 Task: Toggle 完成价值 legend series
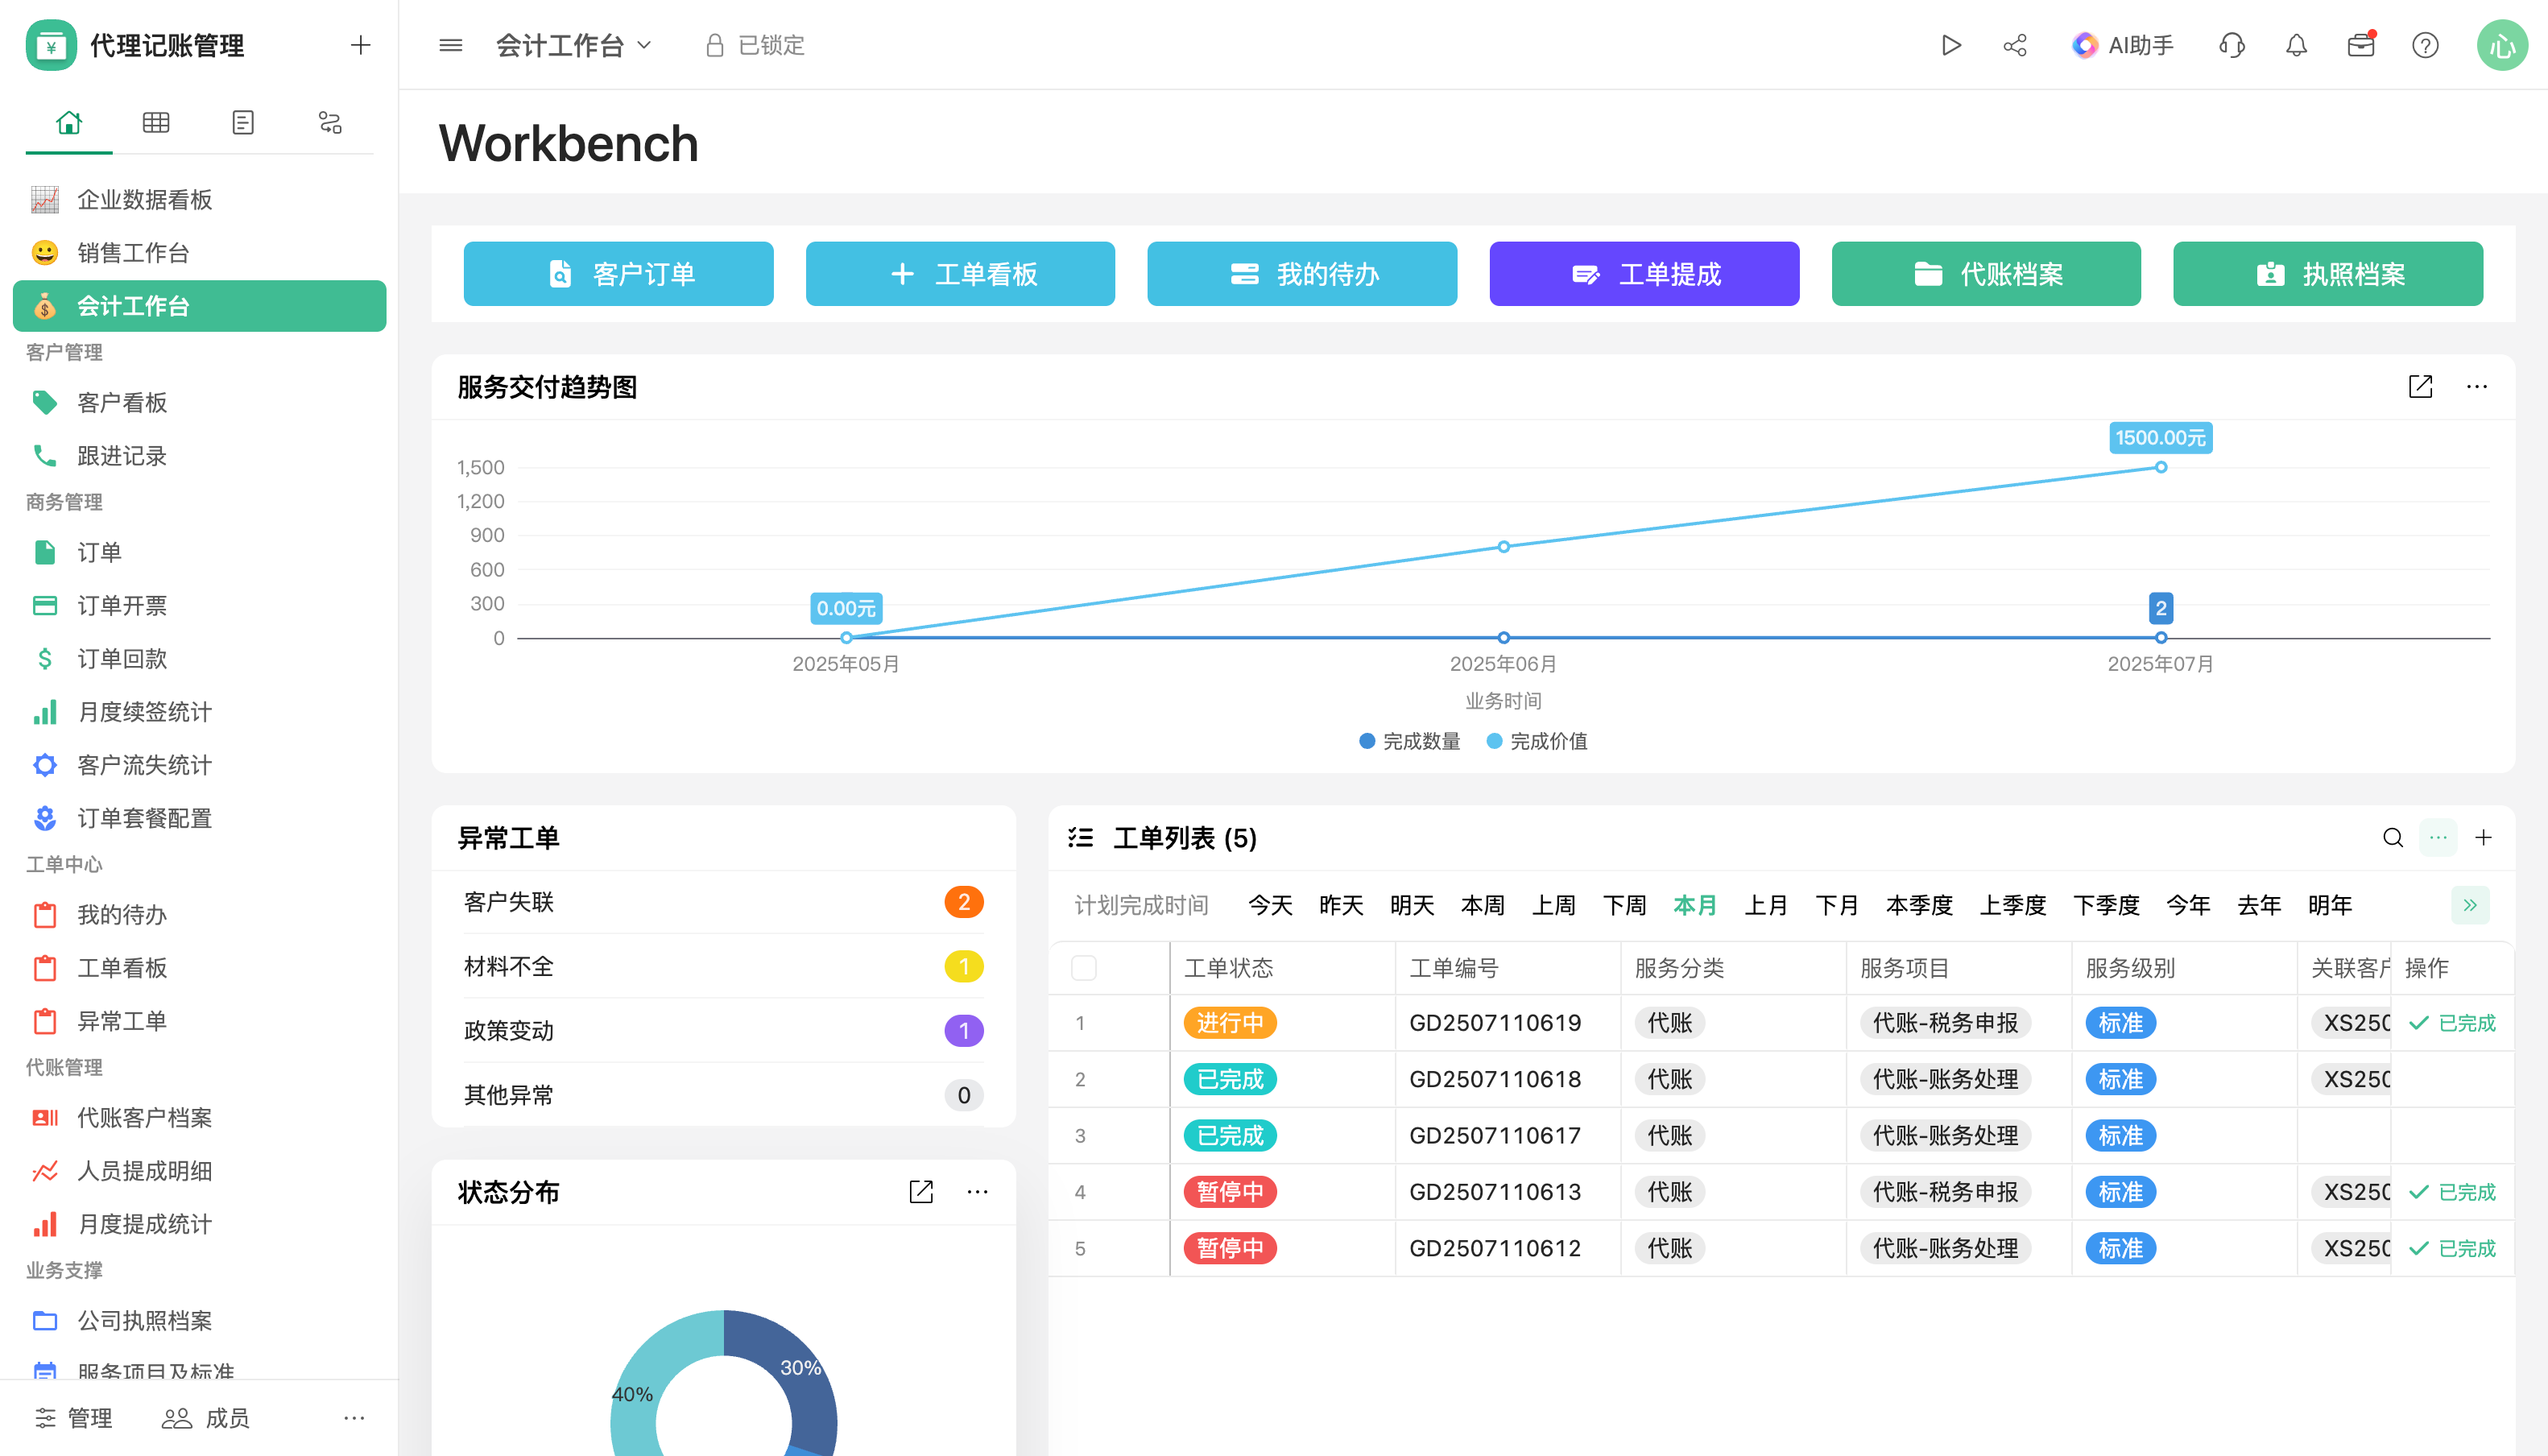click(x=1537, y=741)
